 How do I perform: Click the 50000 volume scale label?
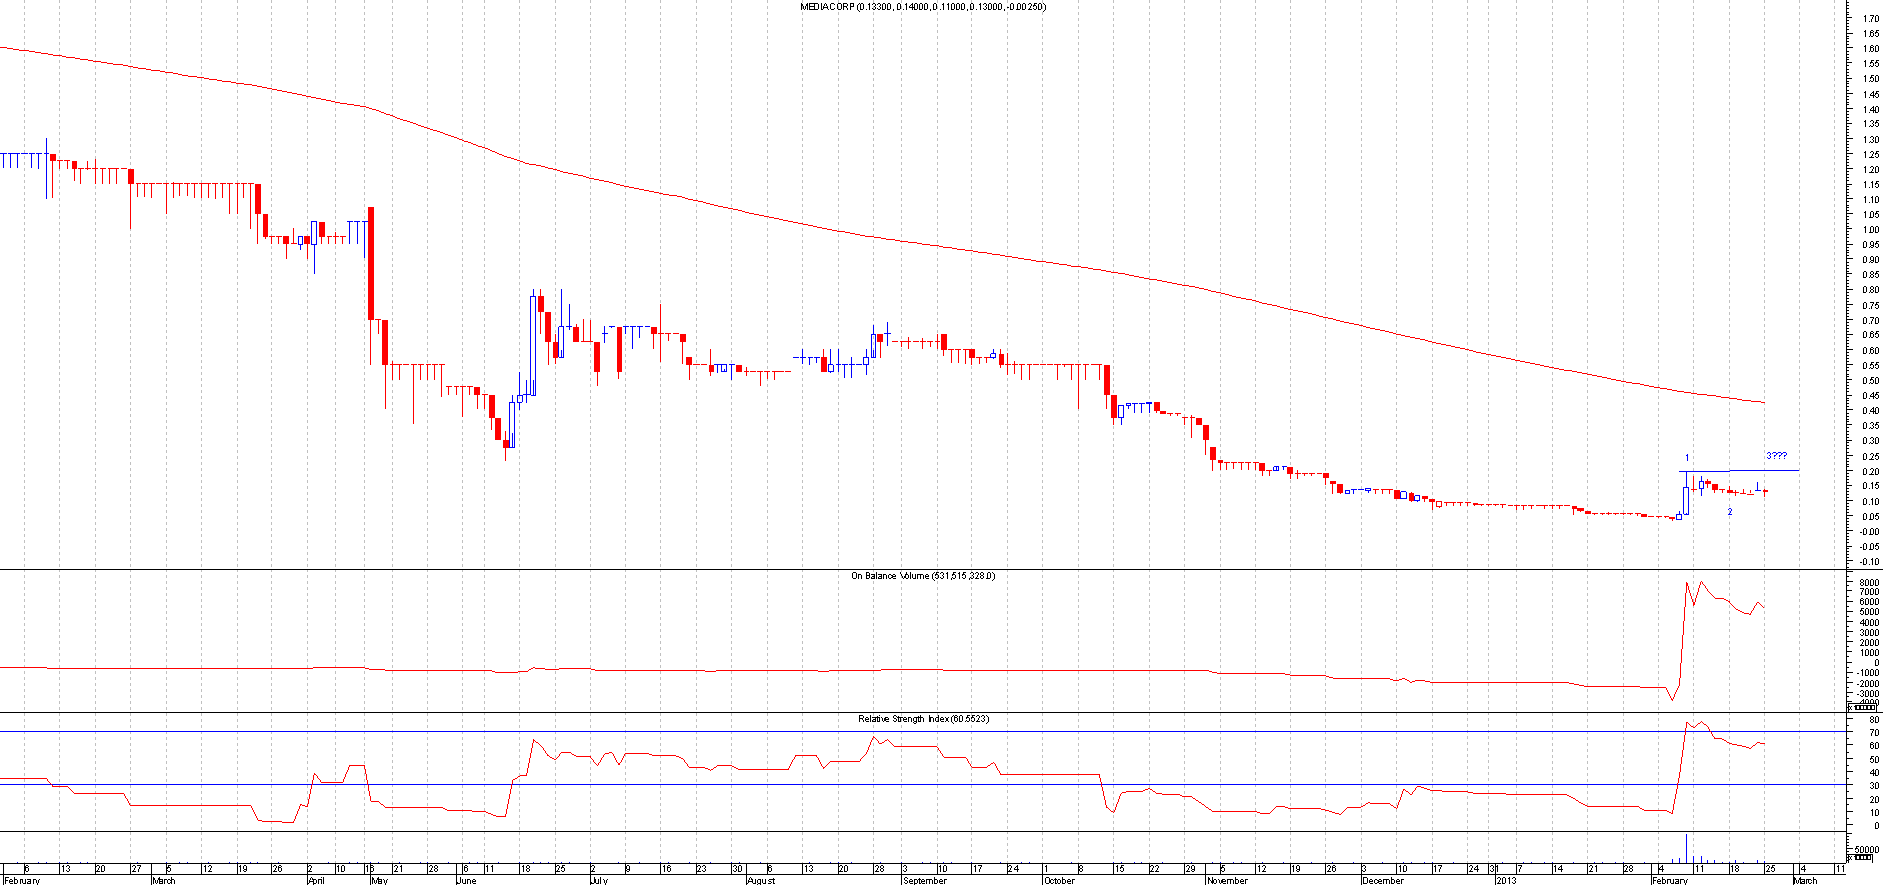point(1866,849)
